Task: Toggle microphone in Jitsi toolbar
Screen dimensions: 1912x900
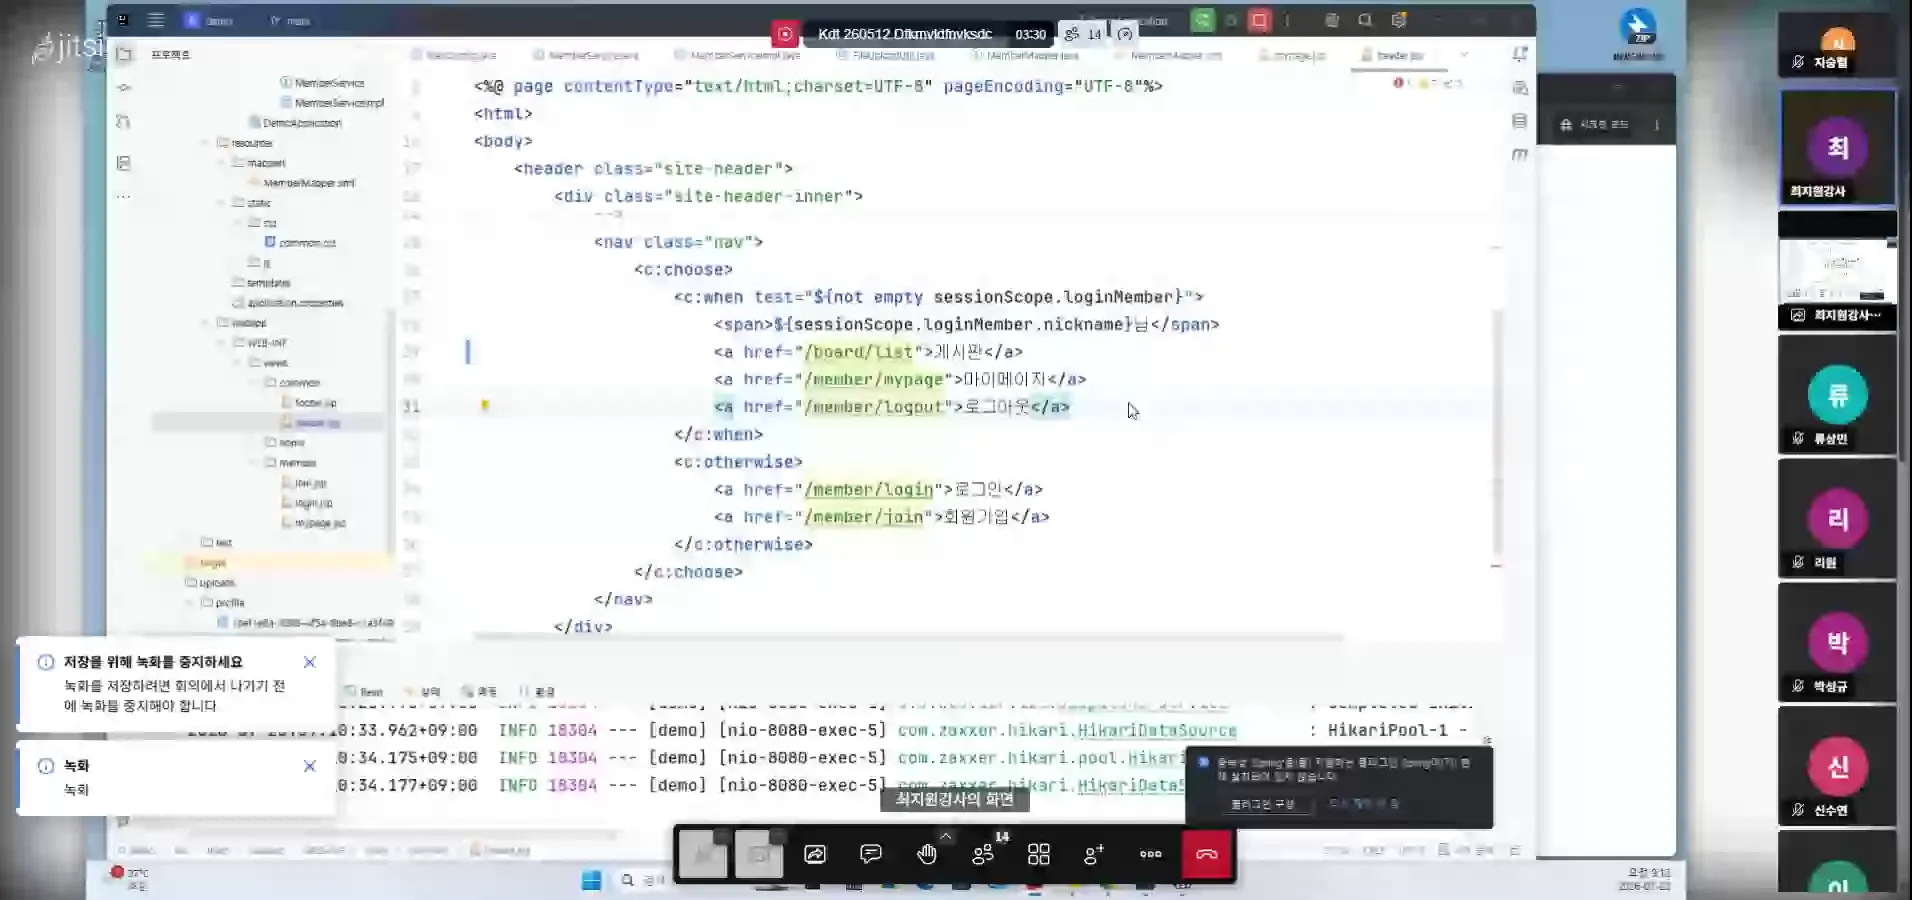Action: tap(703, 854)
